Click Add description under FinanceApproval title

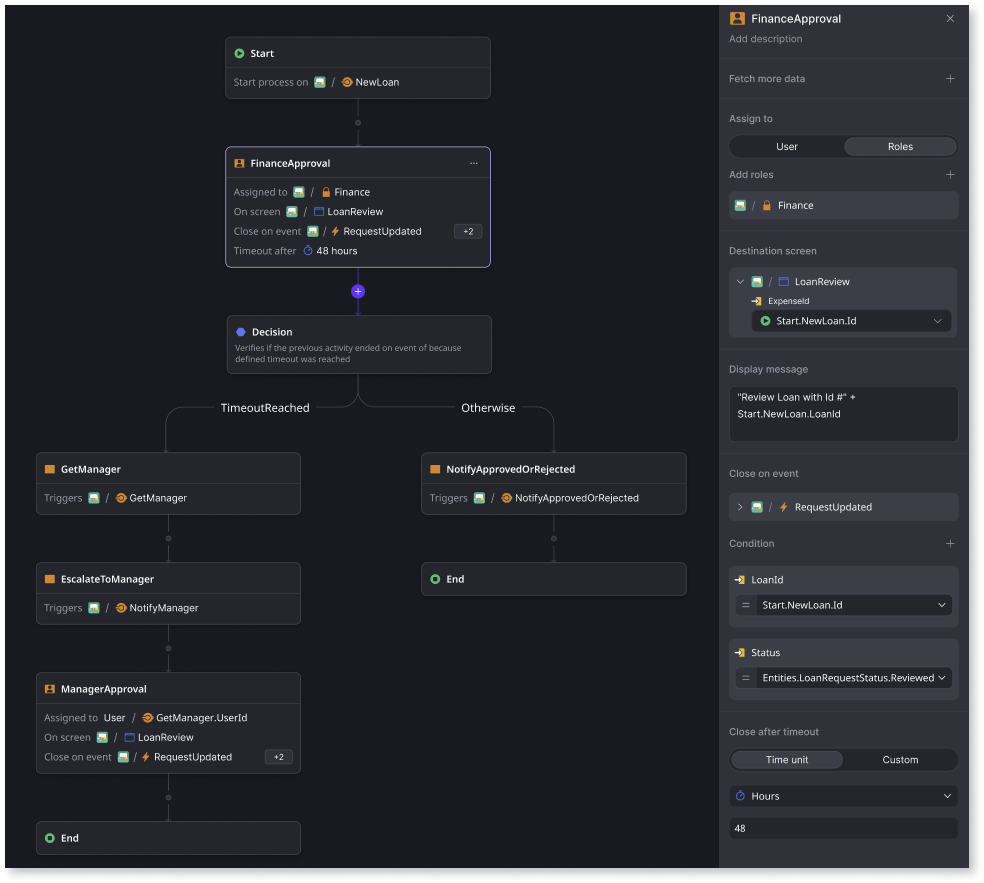click(766, 39)
